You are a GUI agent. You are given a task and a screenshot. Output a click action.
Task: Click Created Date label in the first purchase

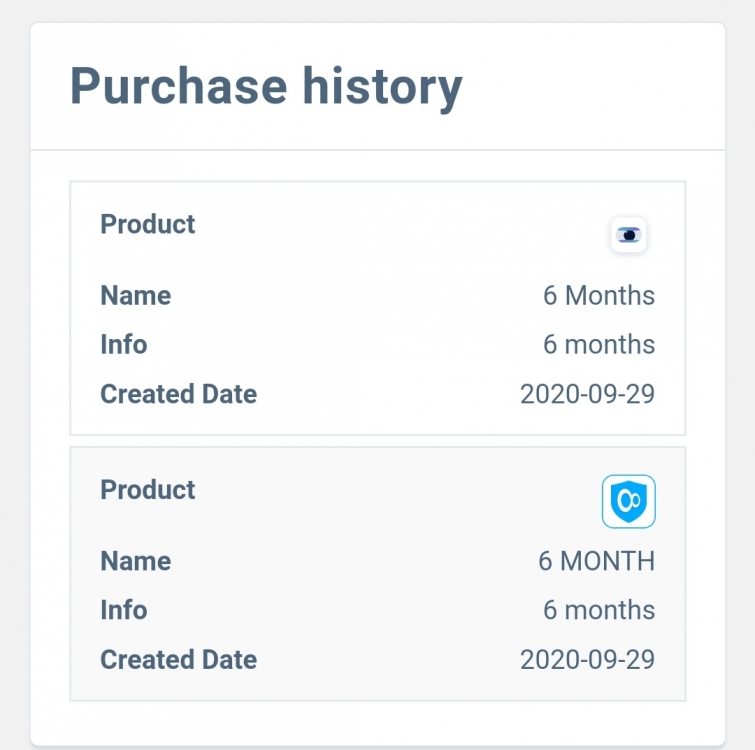point(178,394)
